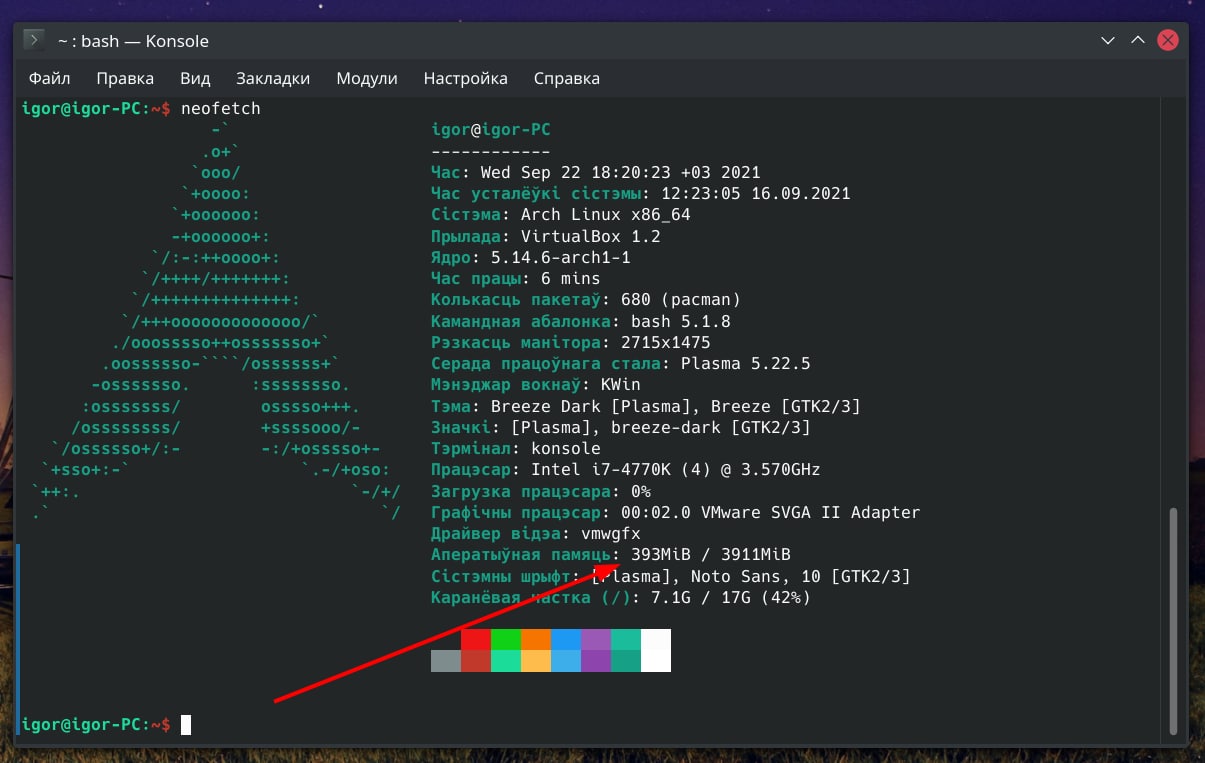Click the 'VirtualBox 1.2' device value

[591, 236]
